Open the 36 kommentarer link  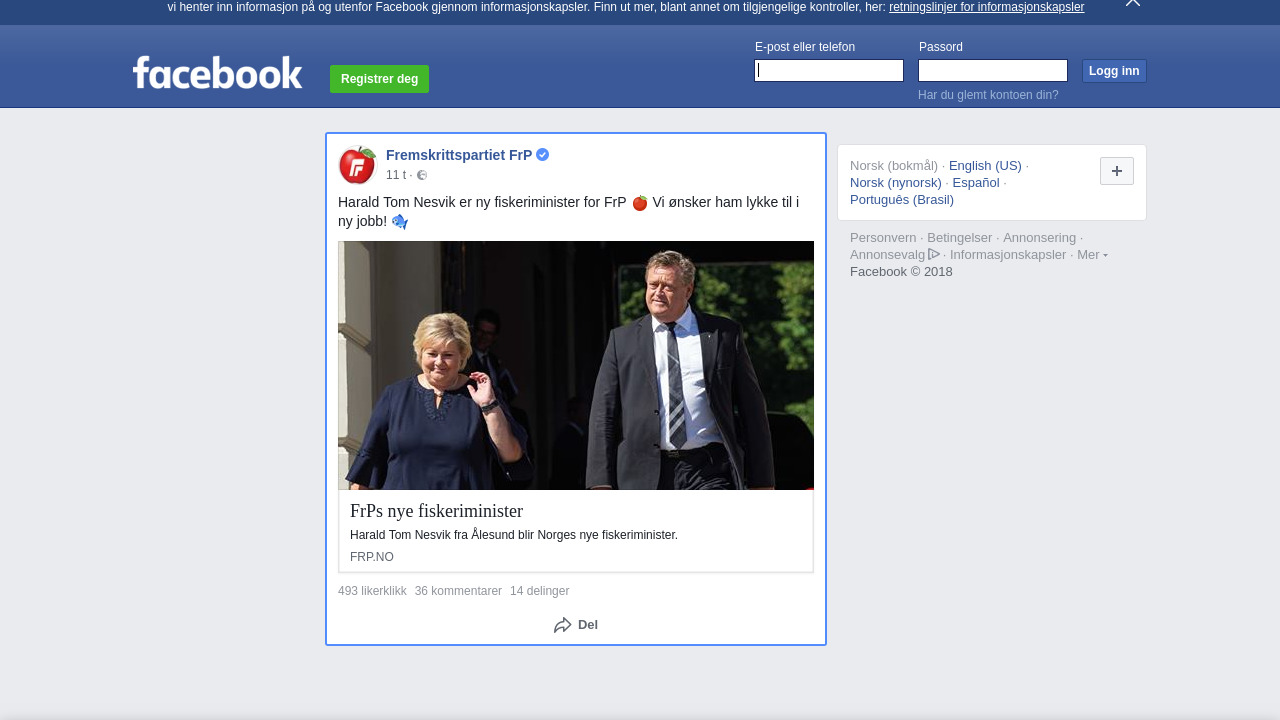point(458,591)
